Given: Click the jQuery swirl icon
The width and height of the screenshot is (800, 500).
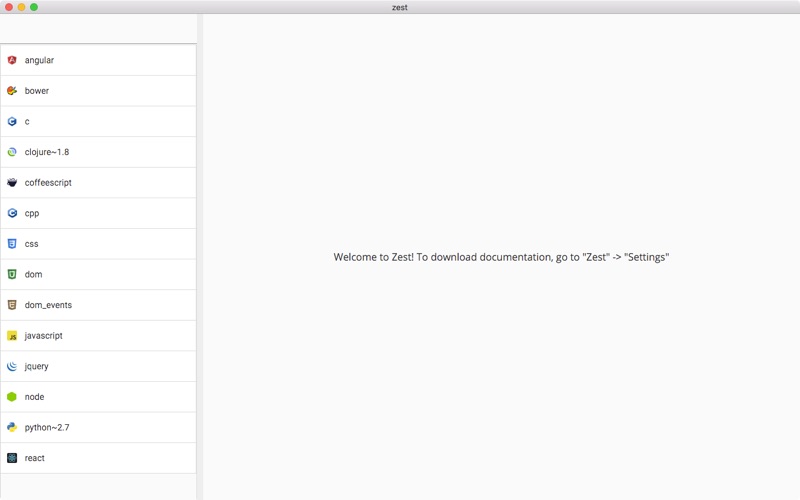Looking at the screenshot, I should [x=12, y=366].
